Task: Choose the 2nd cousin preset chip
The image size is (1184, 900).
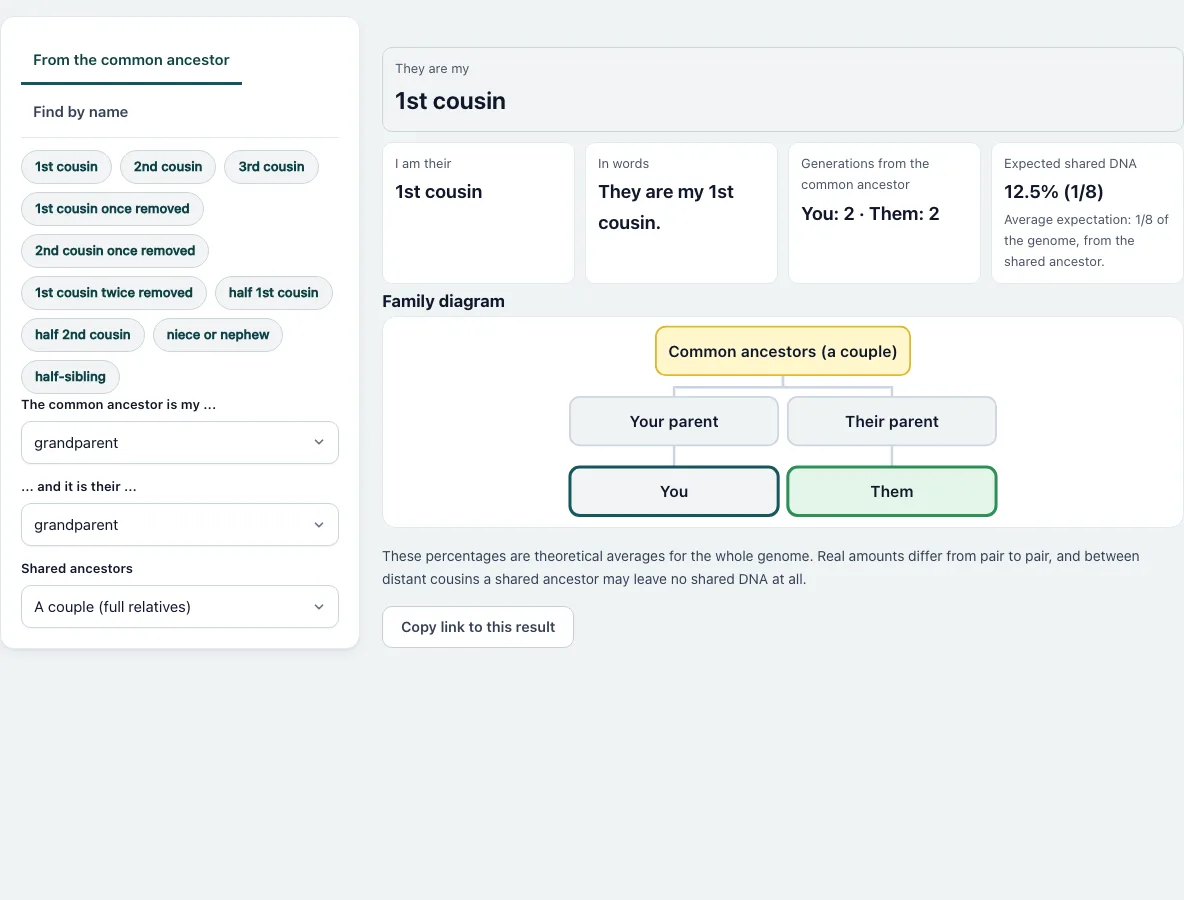Action: 168,167
